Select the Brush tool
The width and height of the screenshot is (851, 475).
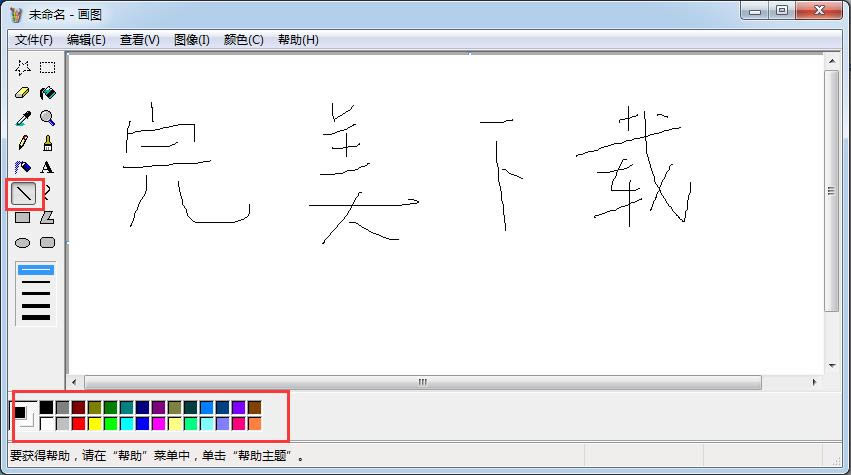pyautogui.click(x=48, y=143)
